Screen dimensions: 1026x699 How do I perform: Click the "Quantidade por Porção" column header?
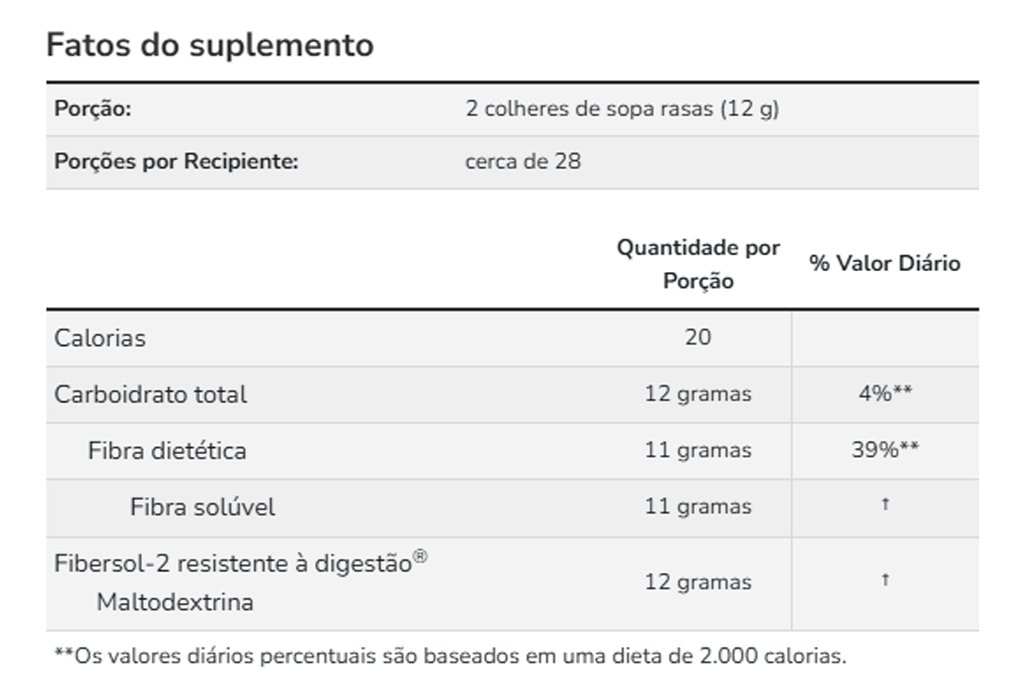(x=698, y=264)
